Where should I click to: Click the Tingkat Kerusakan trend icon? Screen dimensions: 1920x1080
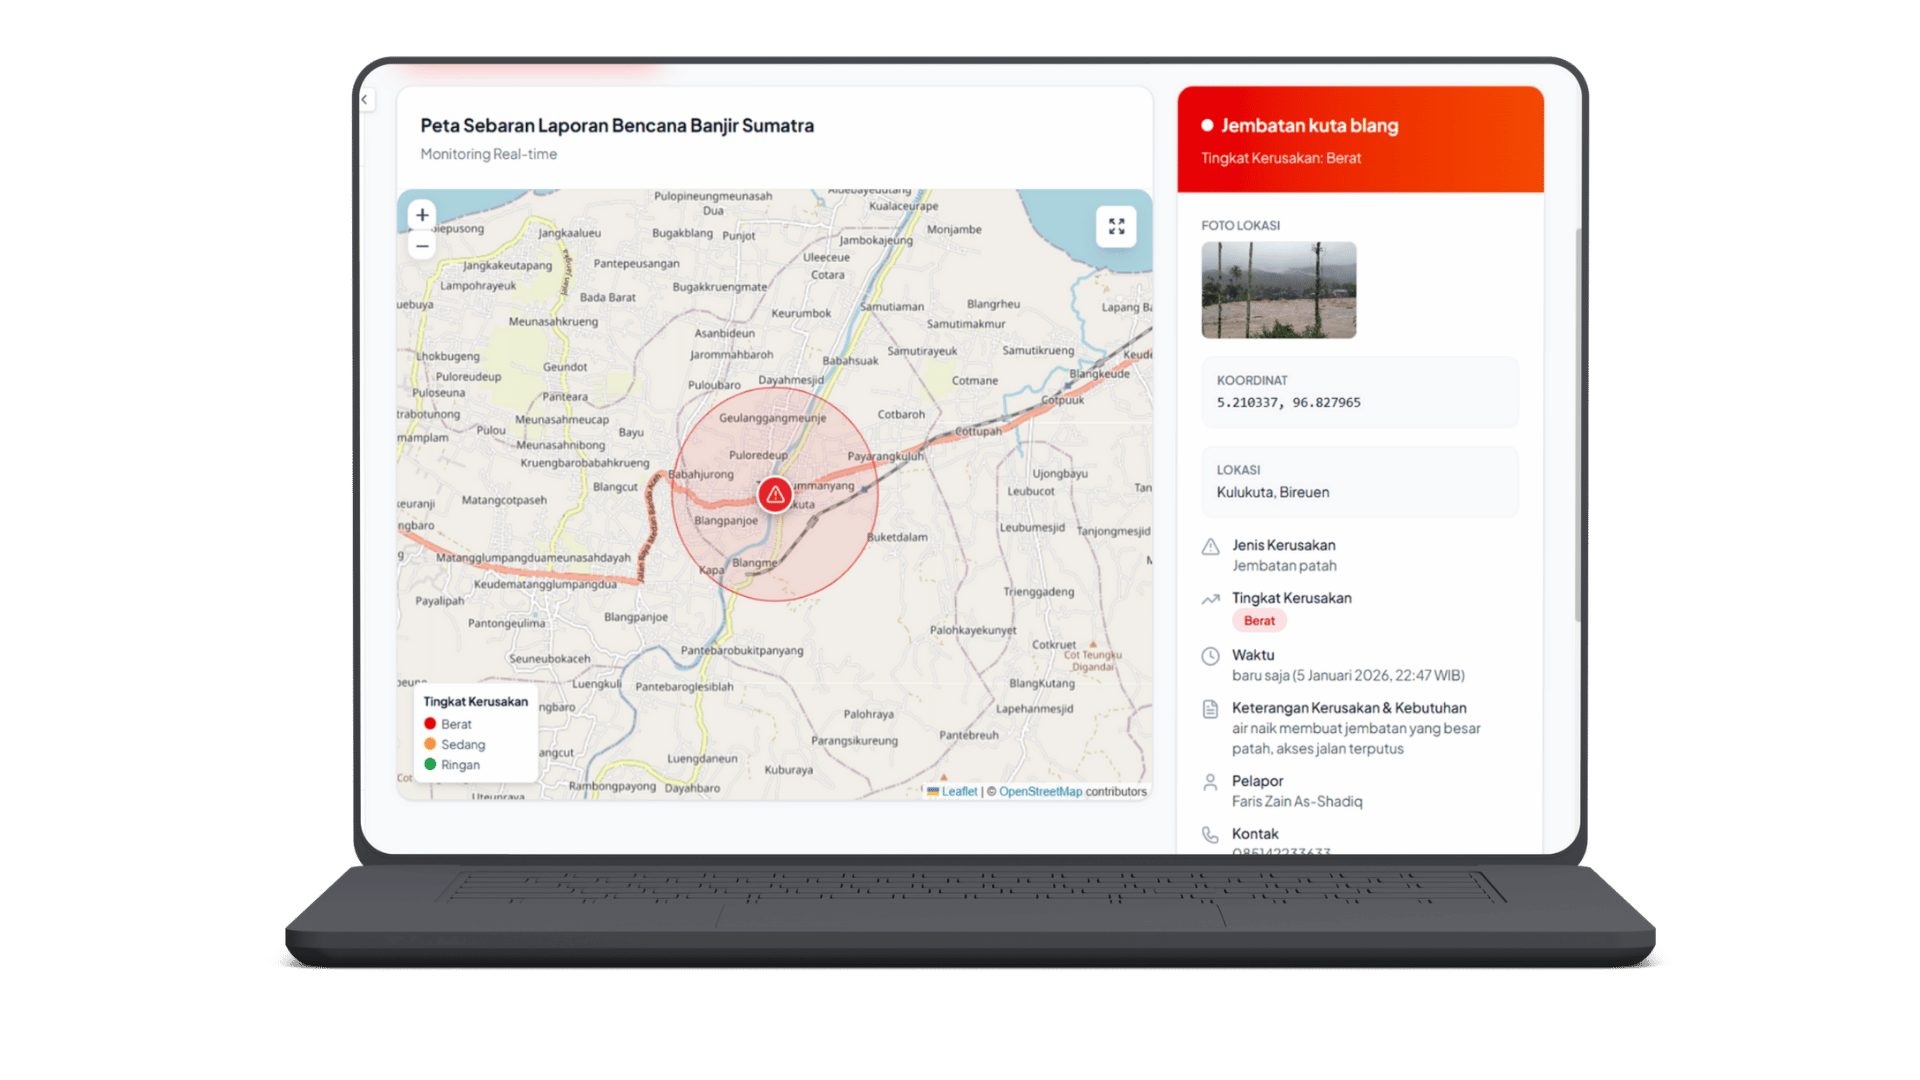click(1211, 599)
